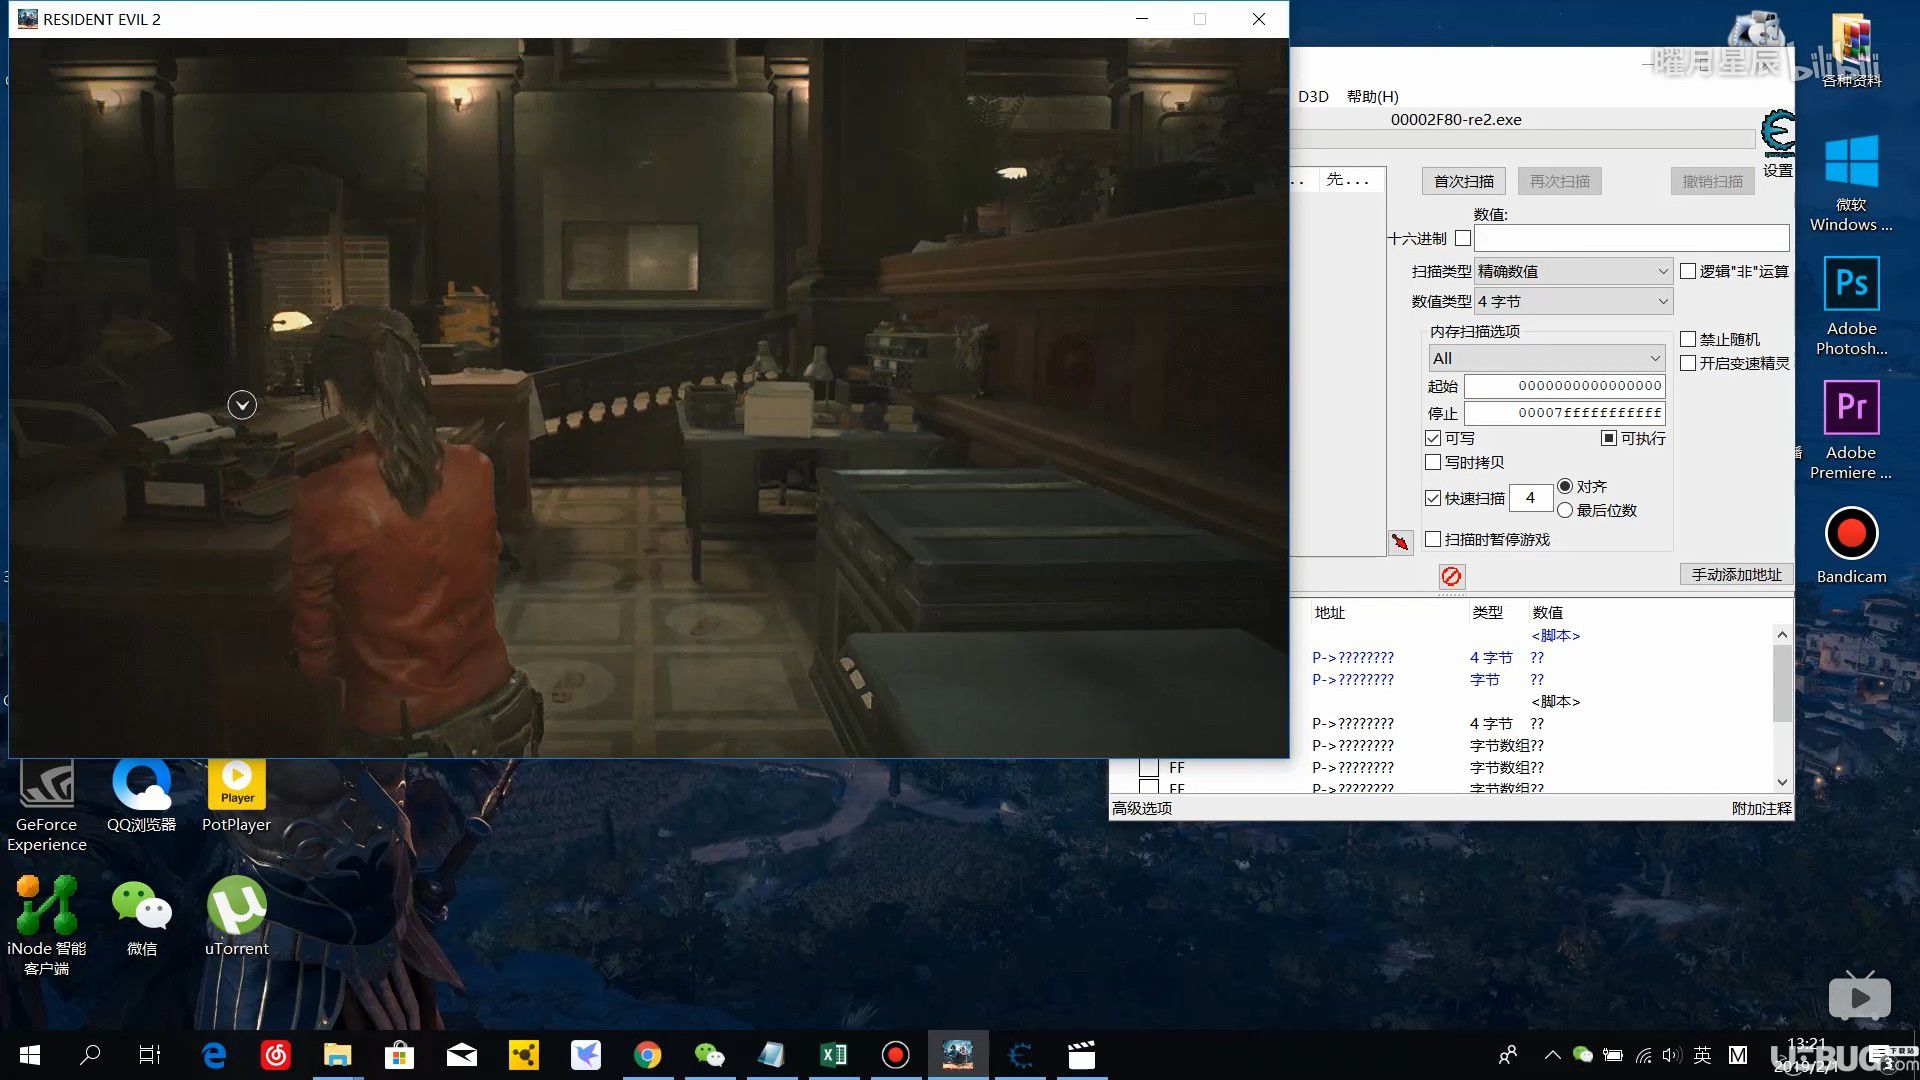Switch to Bandicam recorder taskbar icon
1920x1080 pixels.
pos(895,1055)
